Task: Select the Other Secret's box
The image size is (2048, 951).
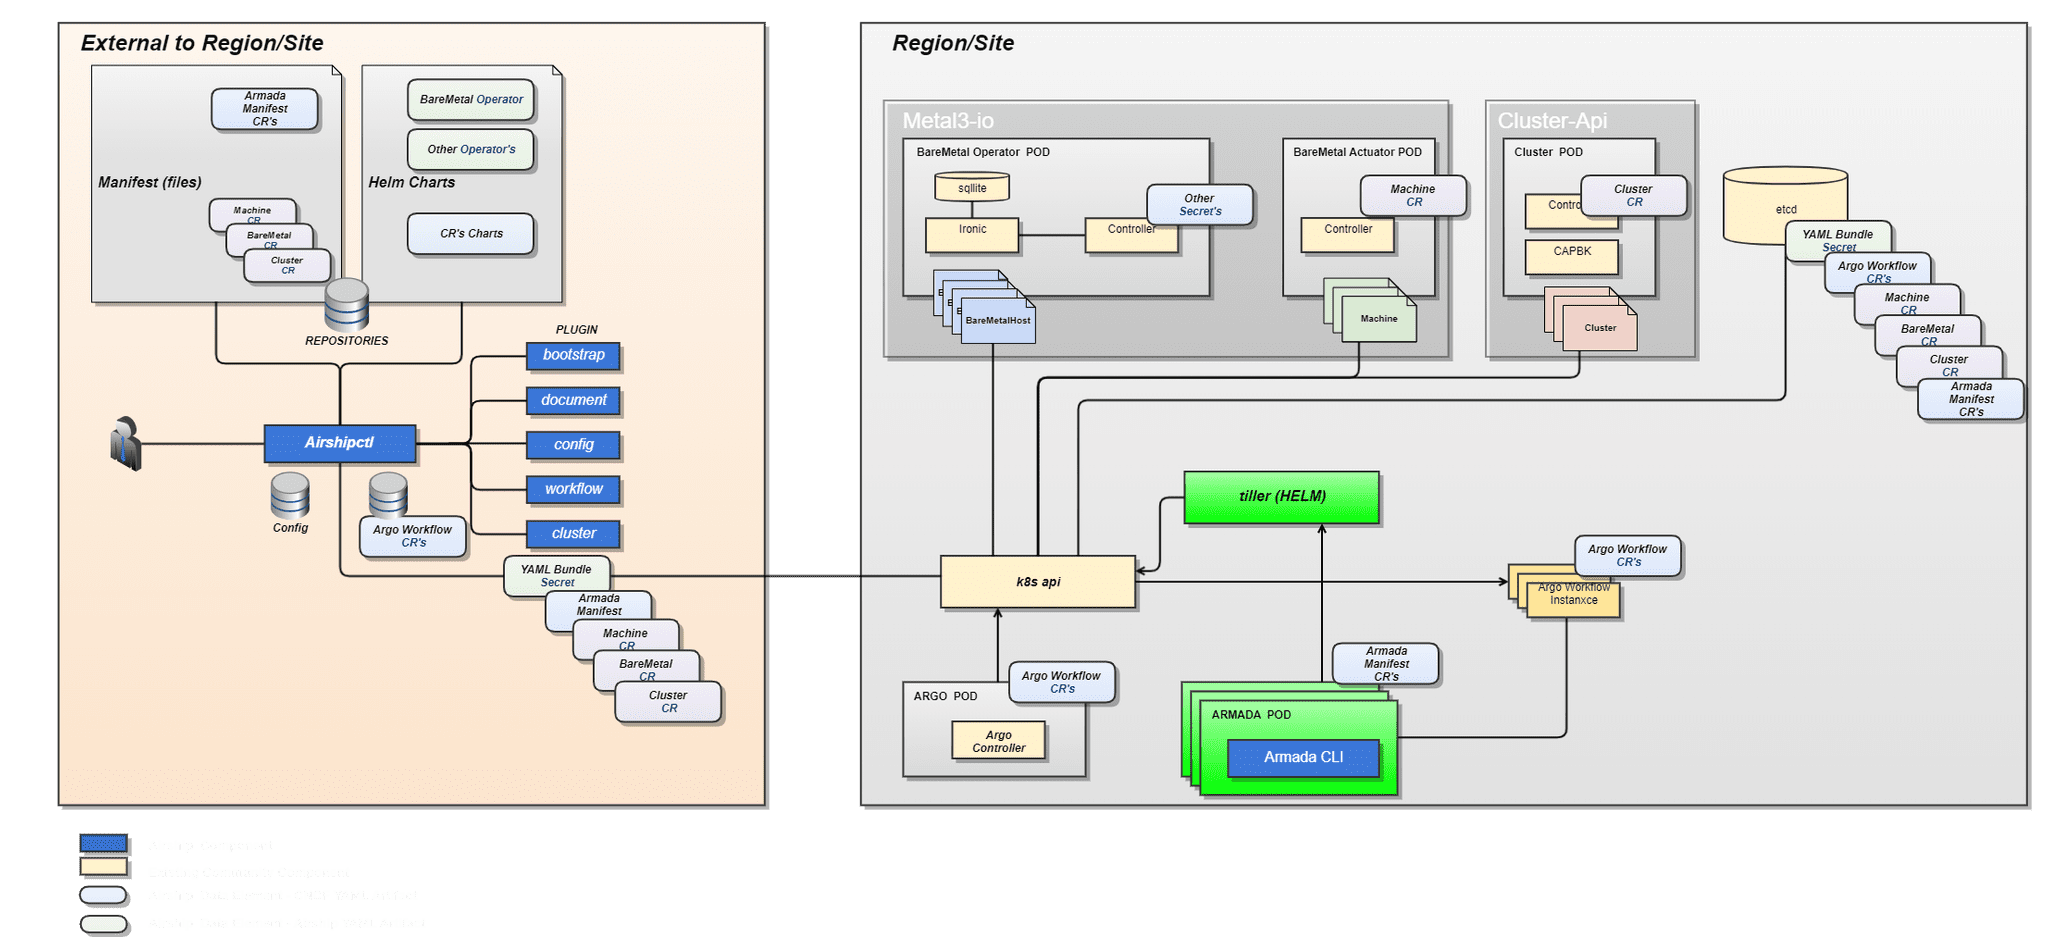Action: click(x=1200, y=204)
